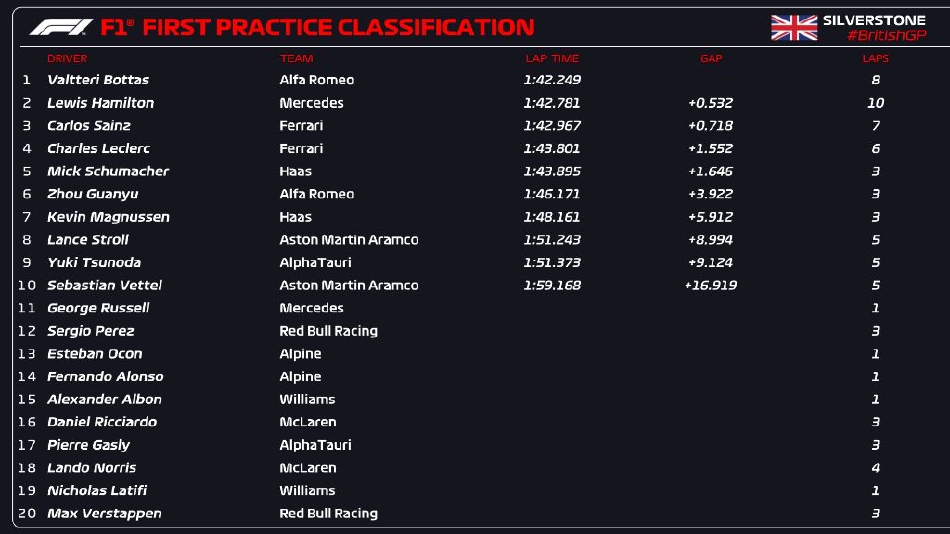Click the First Practice Classification title

tap(338, 28)
